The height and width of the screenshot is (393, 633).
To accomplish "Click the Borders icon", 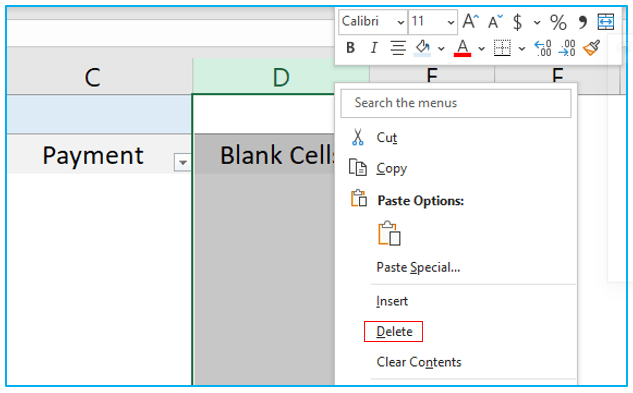I will [502, 48].
